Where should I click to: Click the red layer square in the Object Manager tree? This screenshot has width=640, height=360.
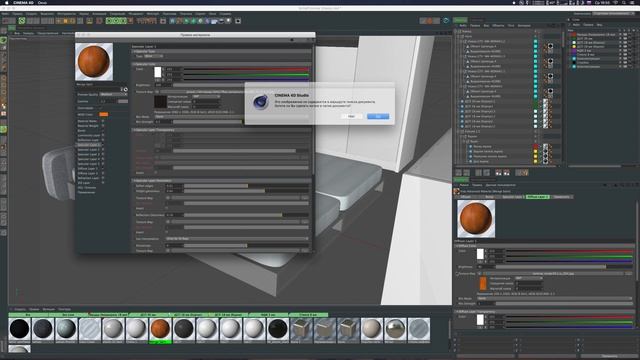pos(536,146)
